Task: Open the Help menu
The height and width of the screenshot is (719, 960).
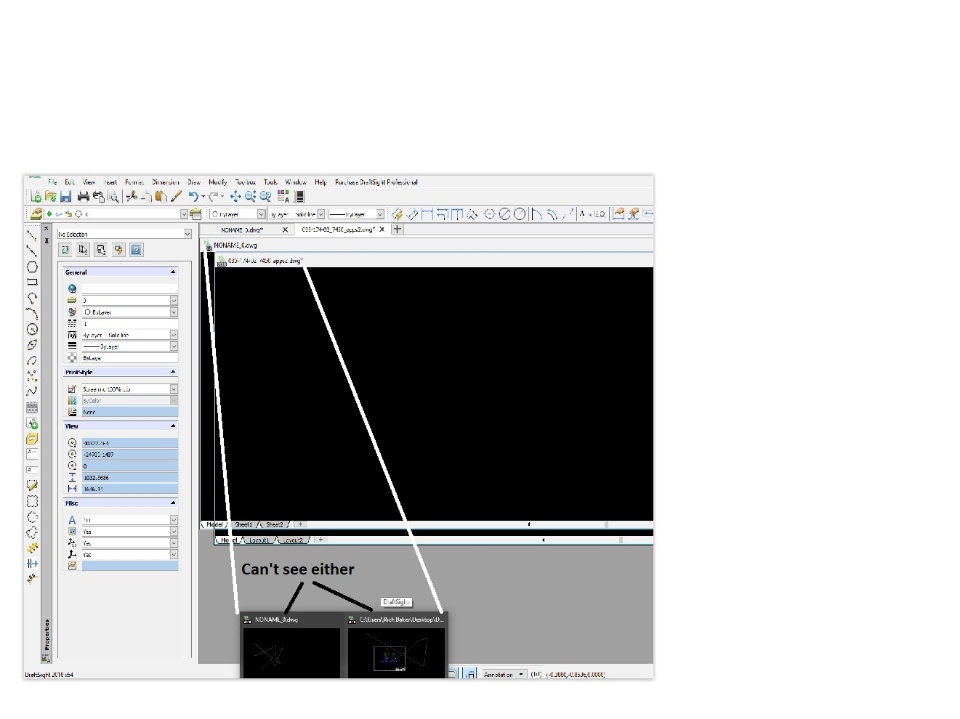Action: 320,182
